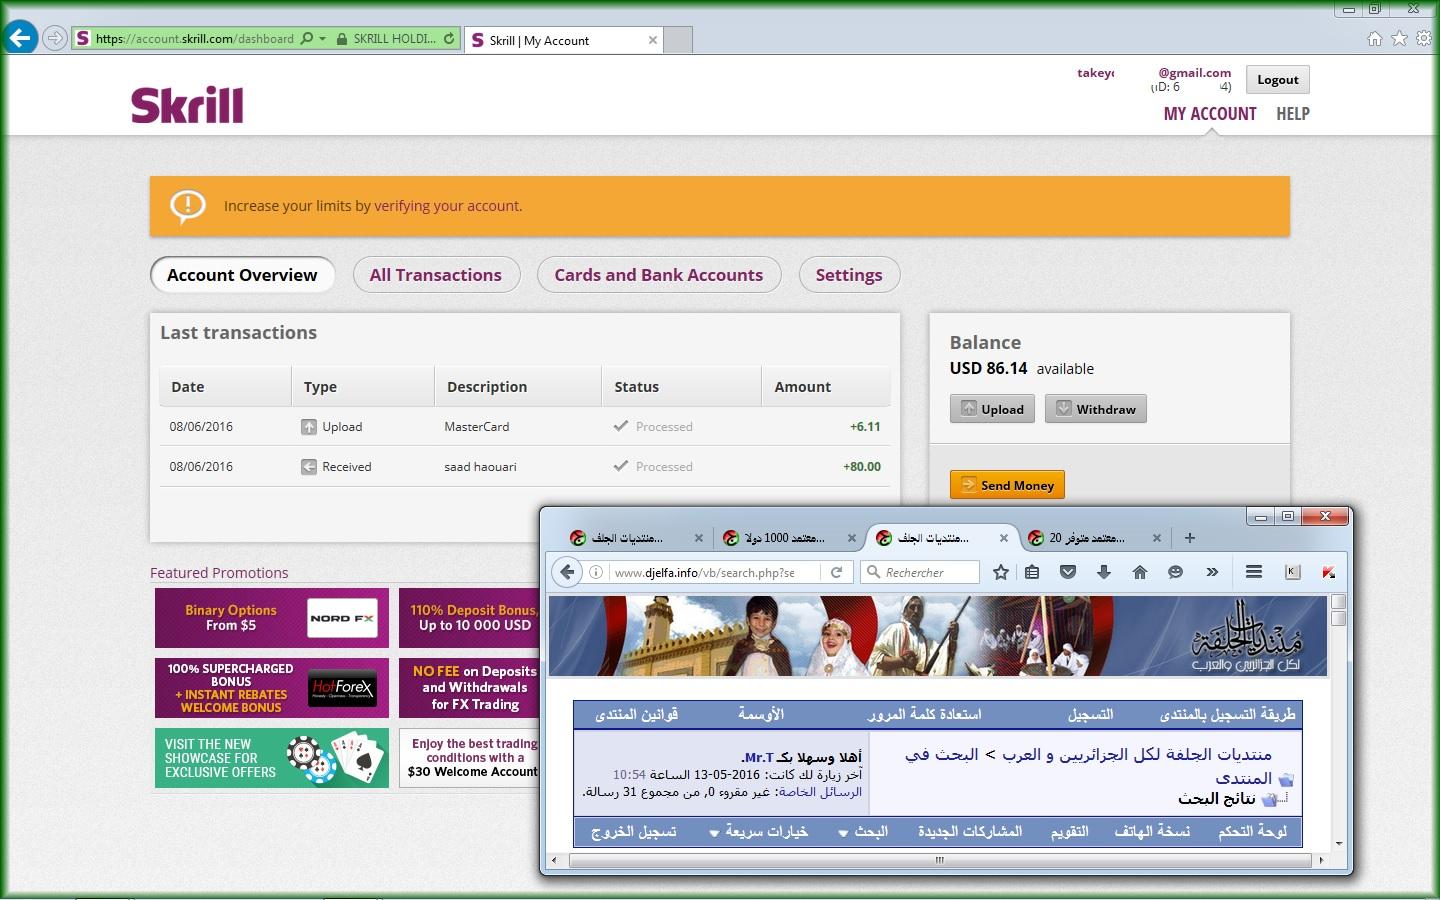Click the Send Money button

tap(1007, 485)
